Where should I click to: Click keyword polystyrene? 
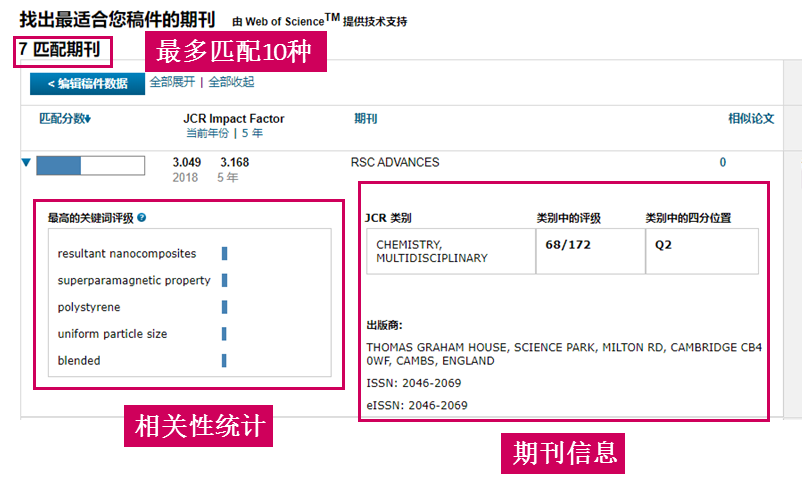(x=89, y=307)
